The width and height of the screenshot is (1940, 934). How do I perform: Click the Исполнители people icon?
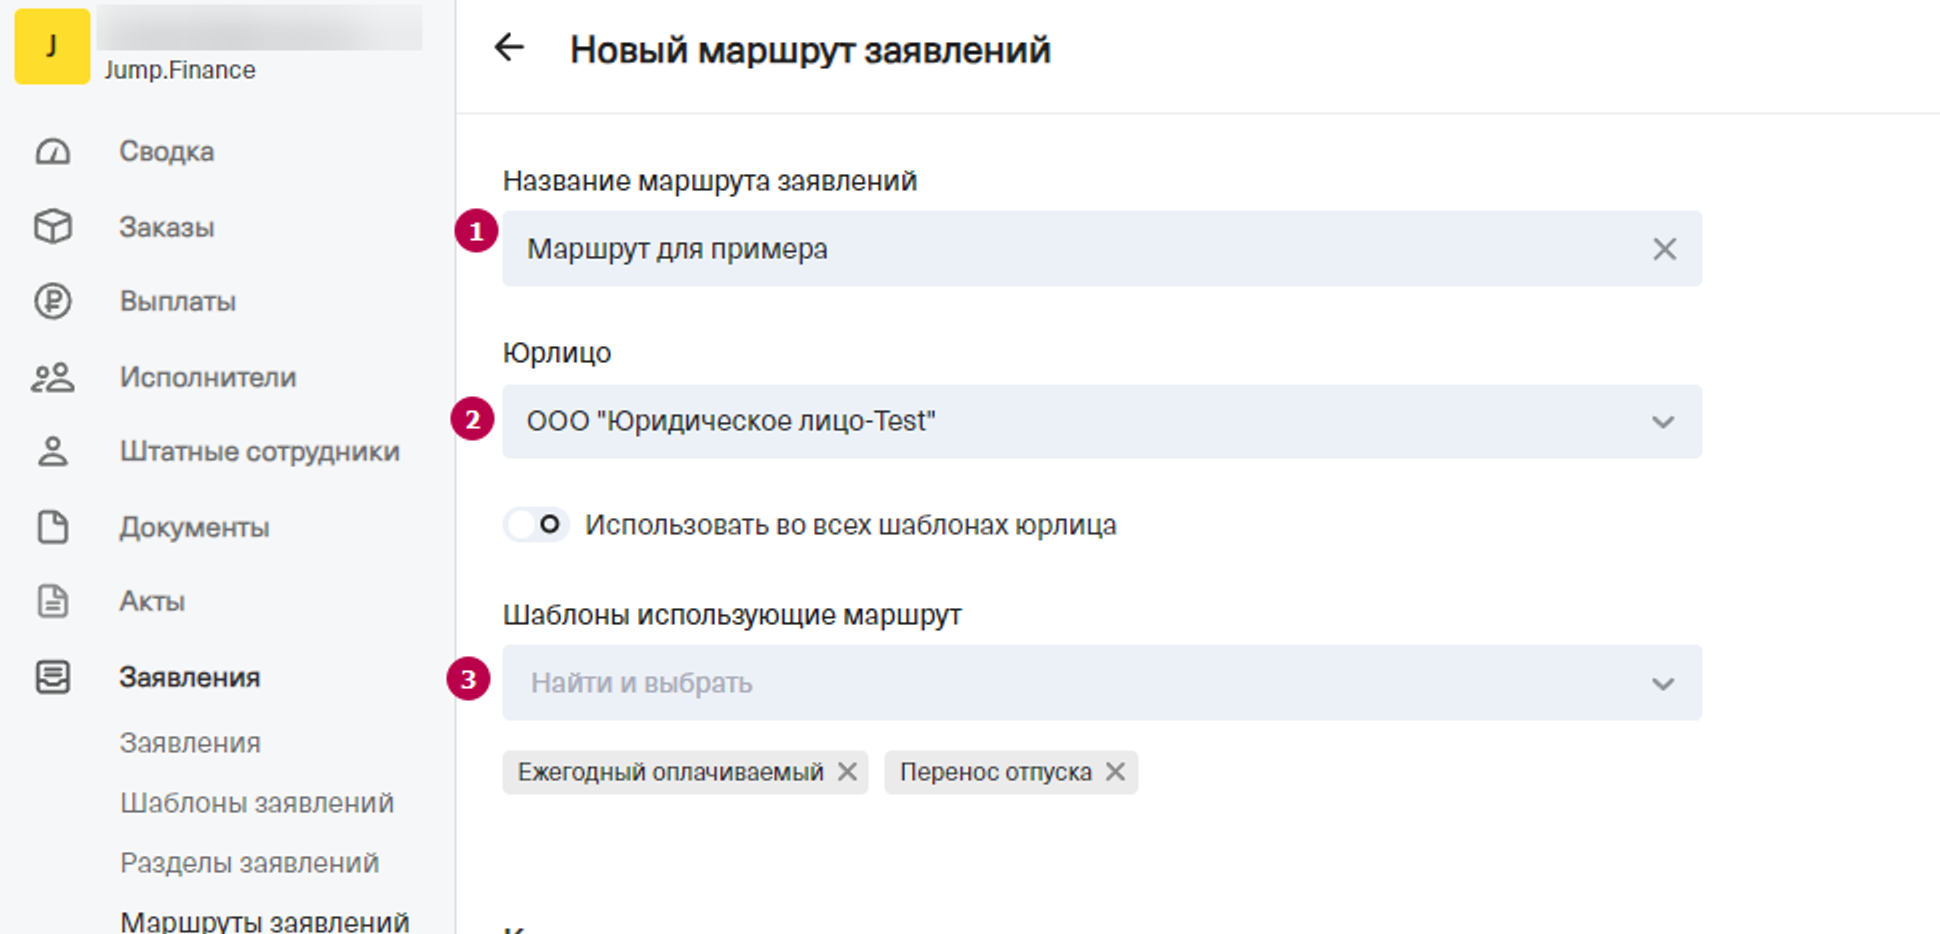(53, 377)
